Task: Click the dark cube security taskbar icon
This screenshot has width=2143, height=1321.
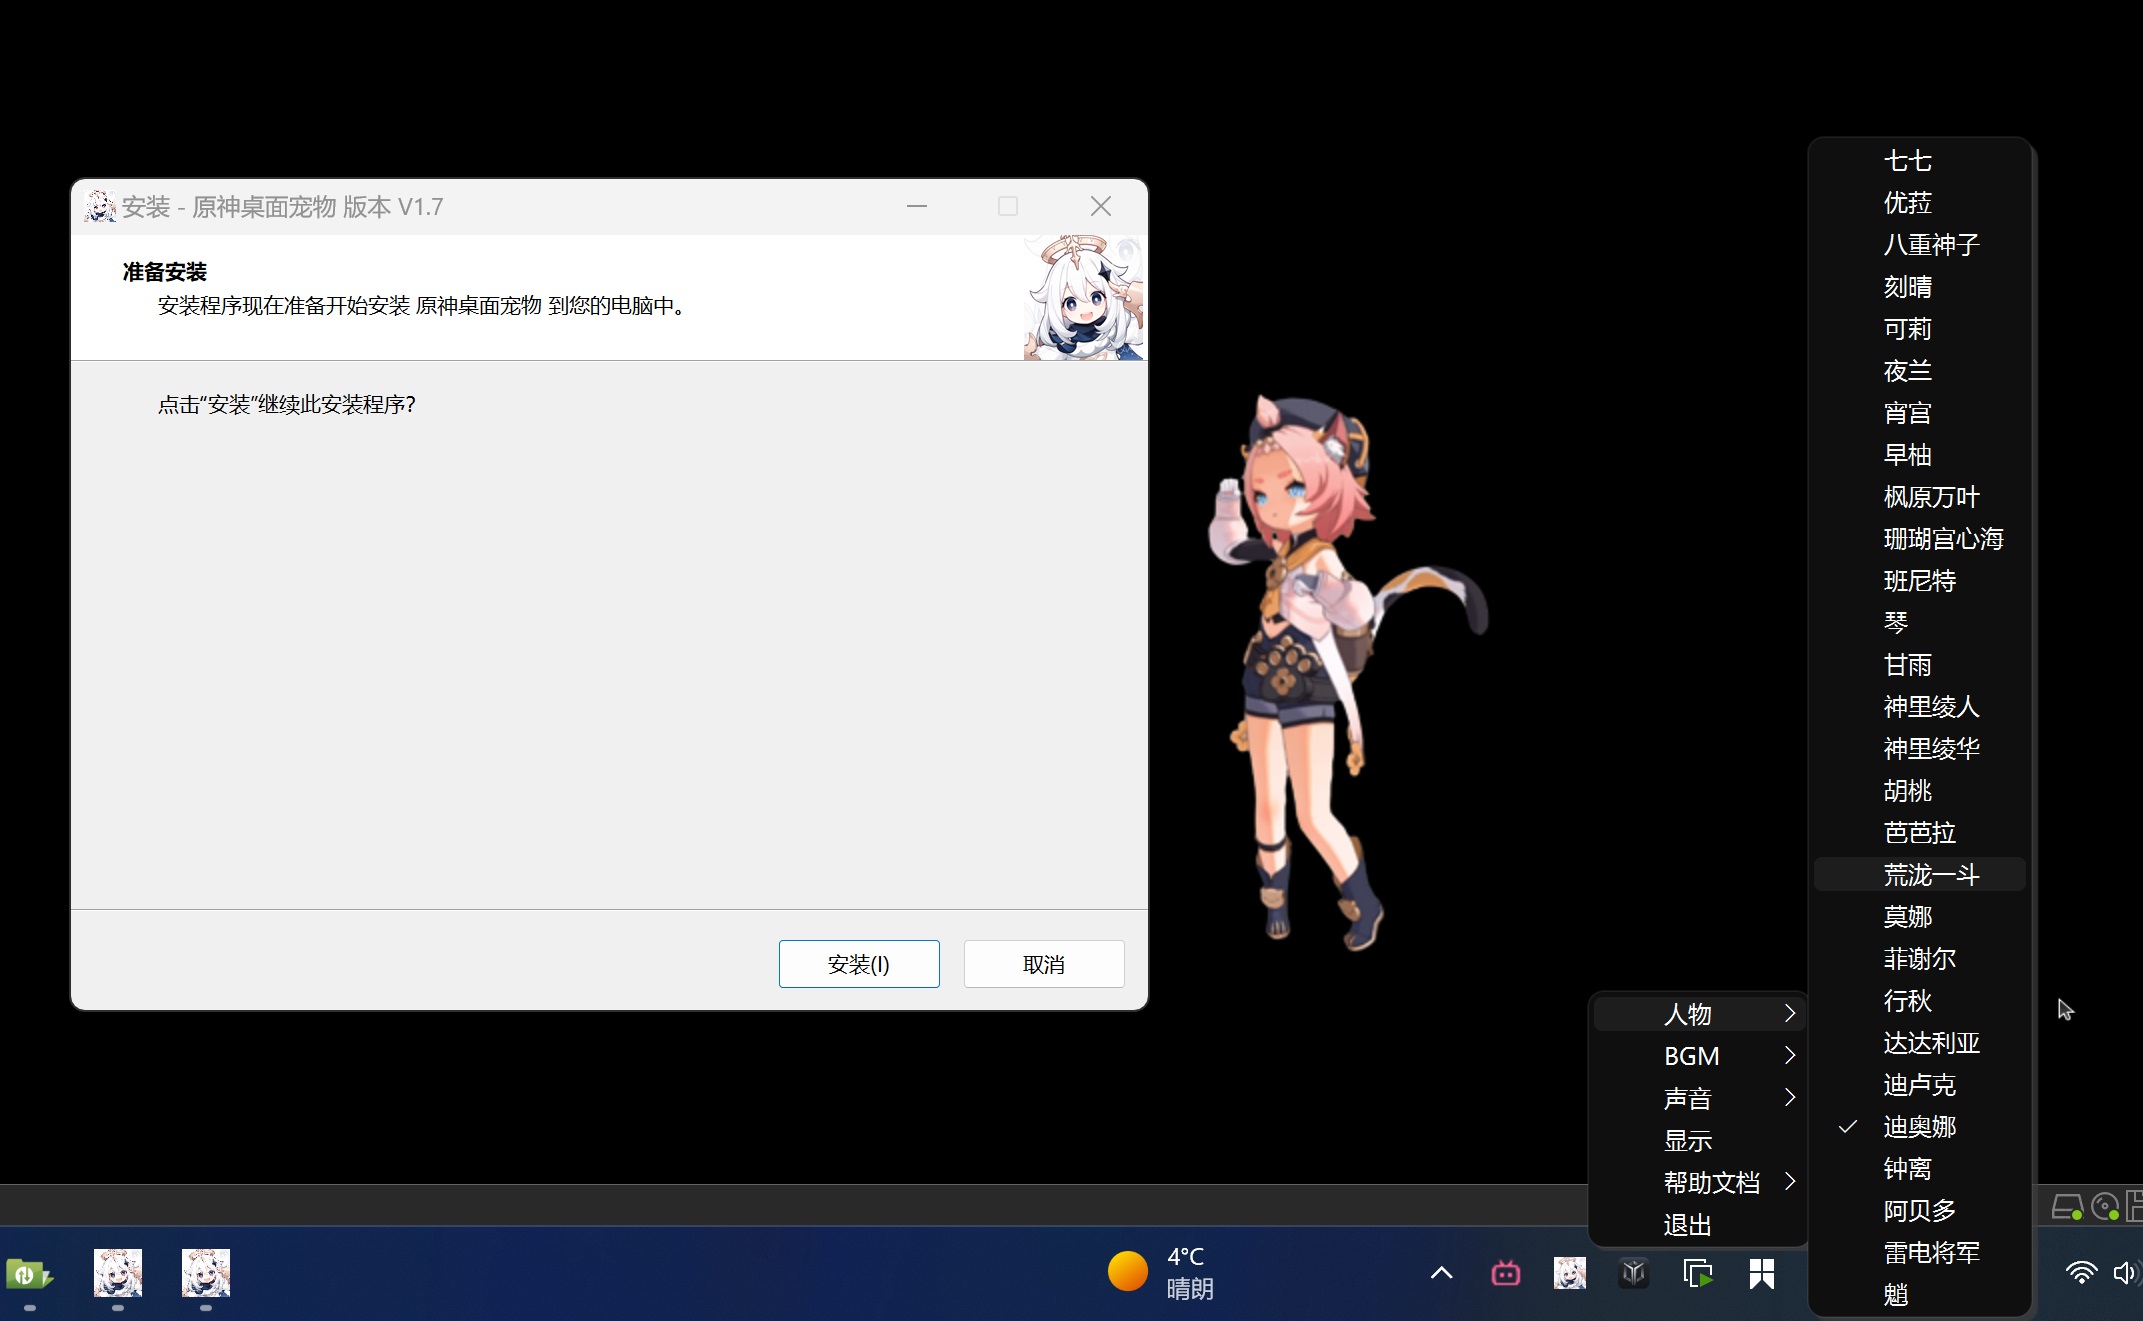Action: coord(1633,1273)
